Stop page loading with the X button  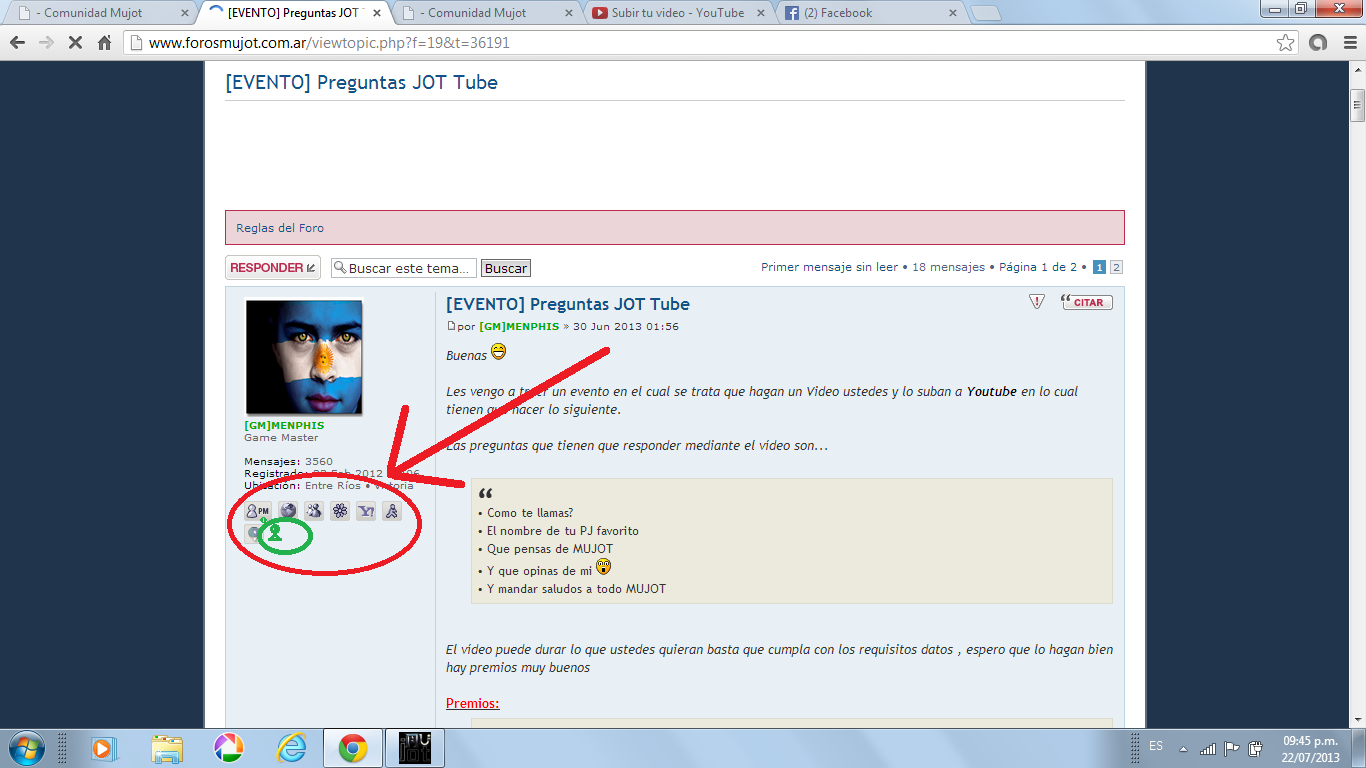point(75,43)
